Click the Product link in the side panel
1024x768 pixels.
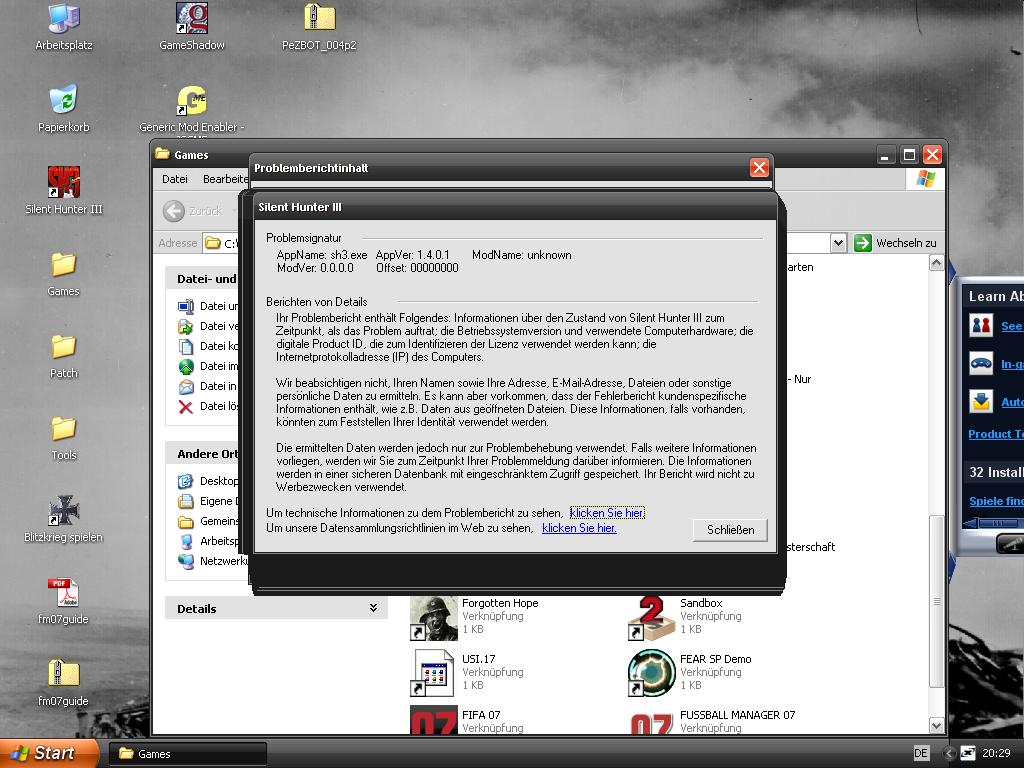(x=996, y=434)
